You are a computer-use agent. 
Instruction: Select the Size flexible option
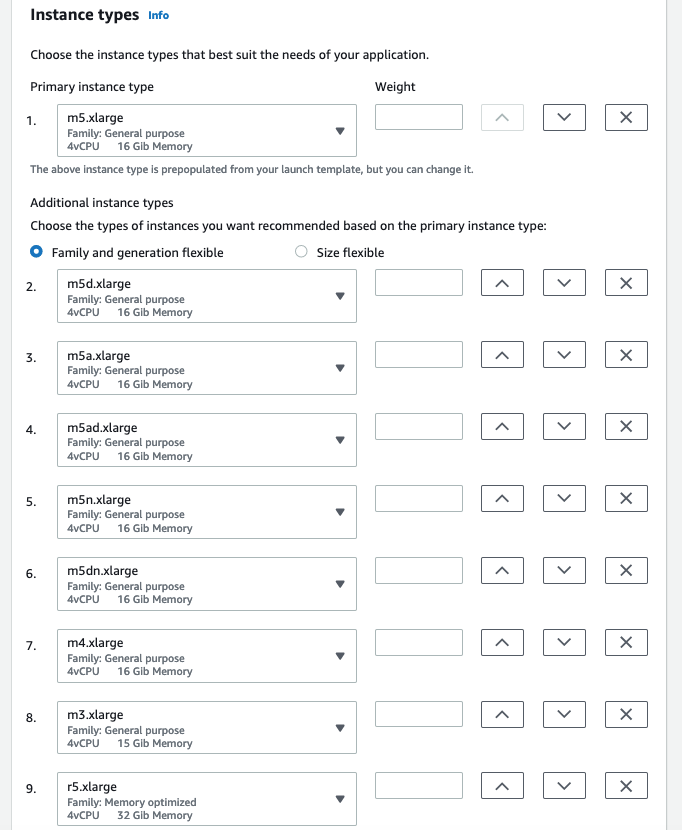(x=300, y=252)
